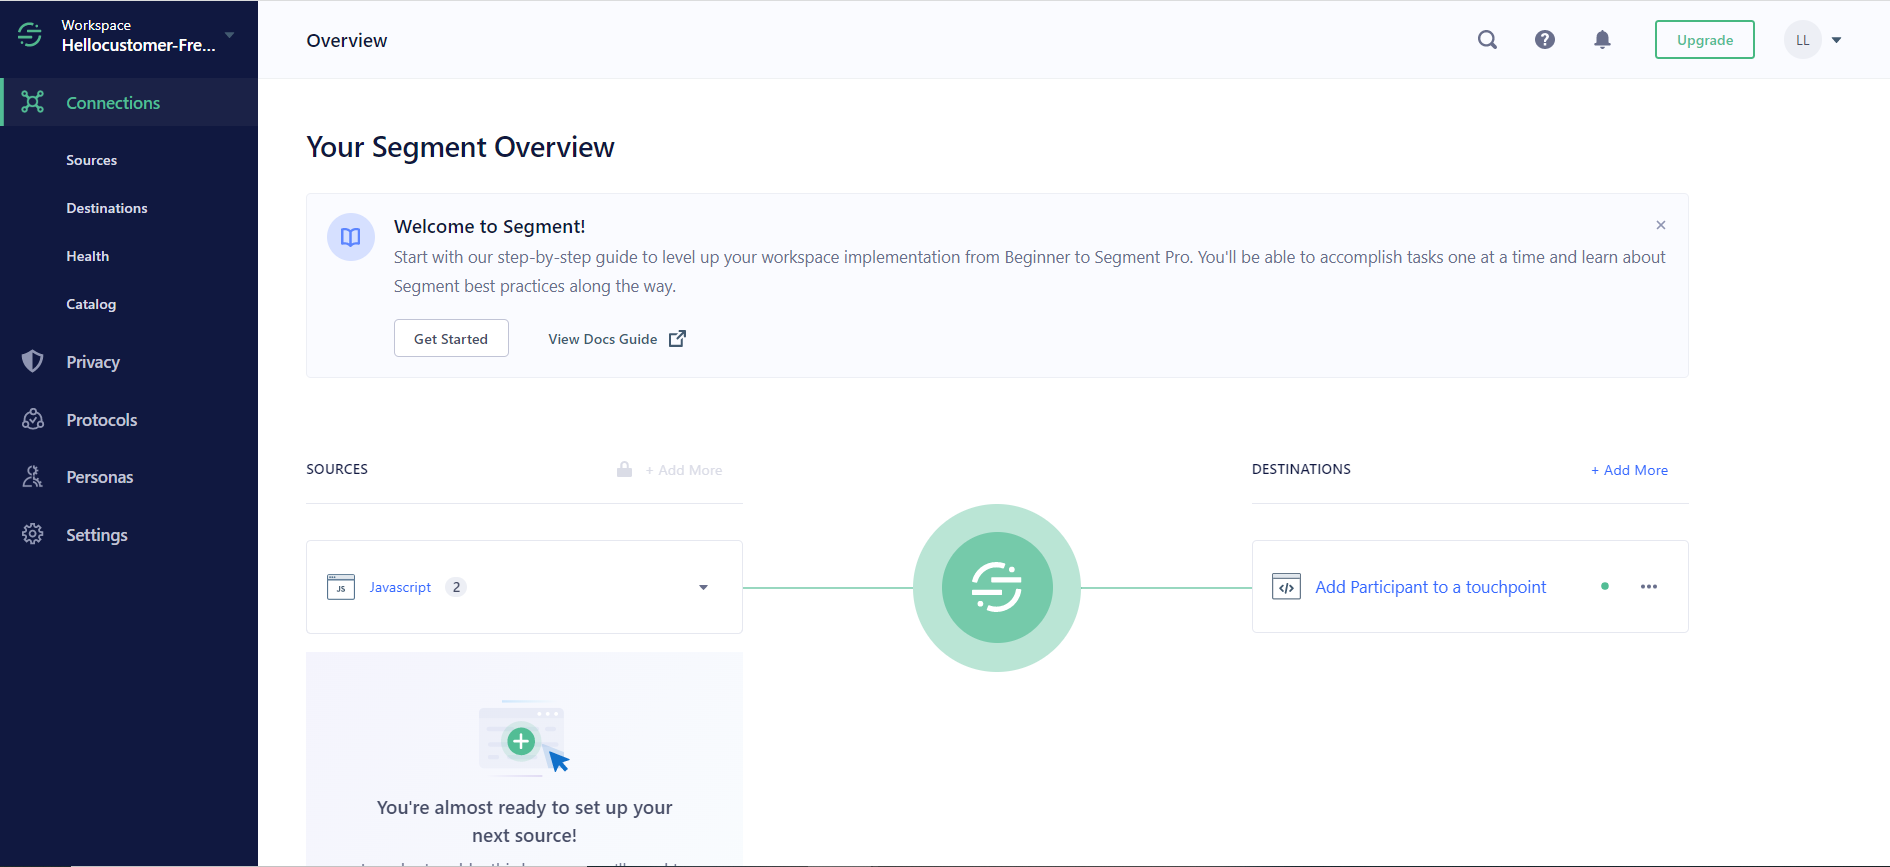
Task: Expand the user account dropdown arrow
Action: tap(1837, 40)
